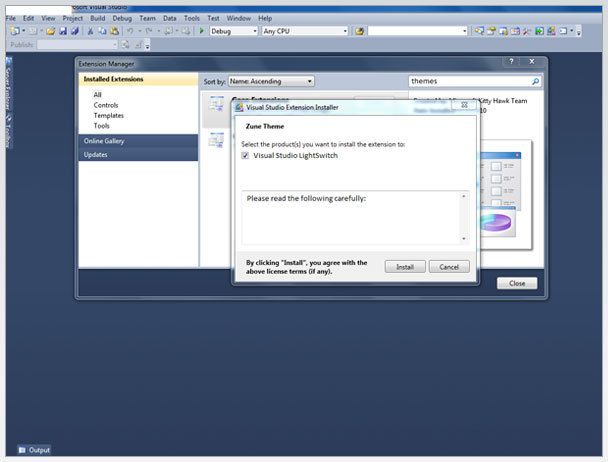This screenshot has width=608, height=462.
Task: Click the Open File folder icon
Action: point(50,31)
